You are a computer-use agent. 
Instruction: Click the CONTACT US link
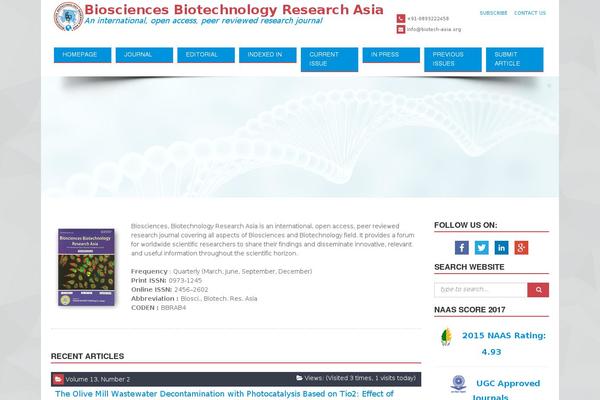(530, 13)
